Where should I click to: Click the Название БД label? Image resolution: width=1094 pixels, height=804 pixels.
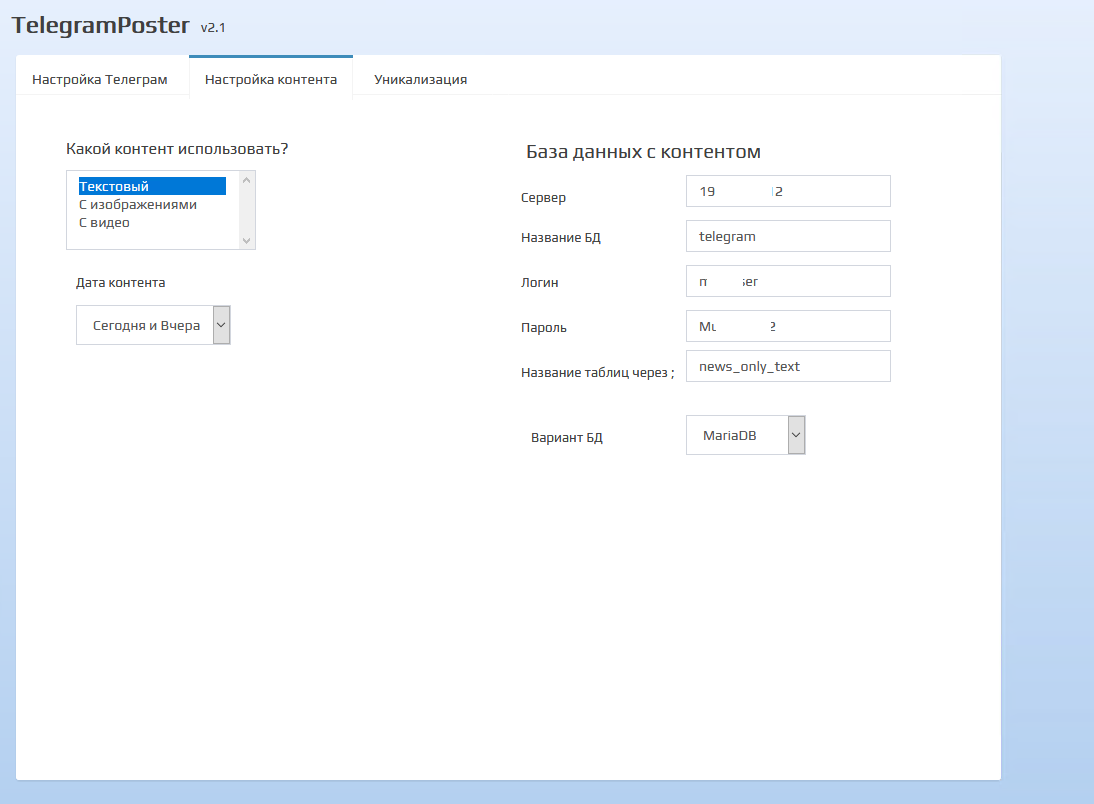pos(561,238)
